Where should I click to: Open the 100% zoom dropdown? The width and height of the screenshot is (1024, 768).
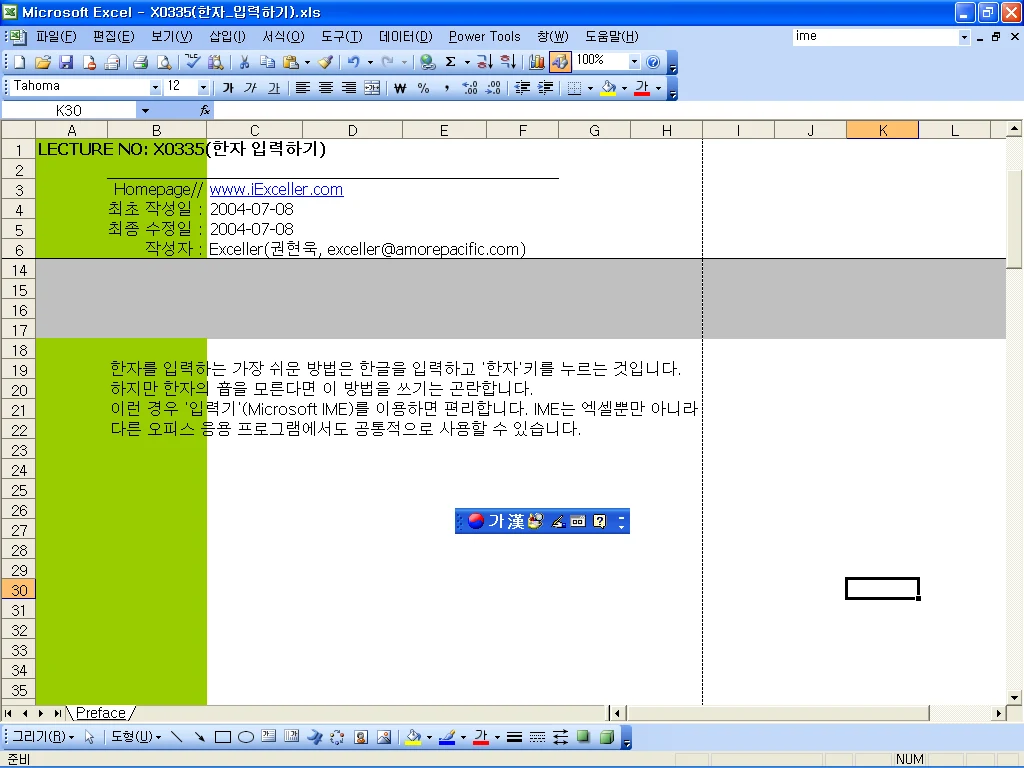pyautogui.click(x=633, y=62)
